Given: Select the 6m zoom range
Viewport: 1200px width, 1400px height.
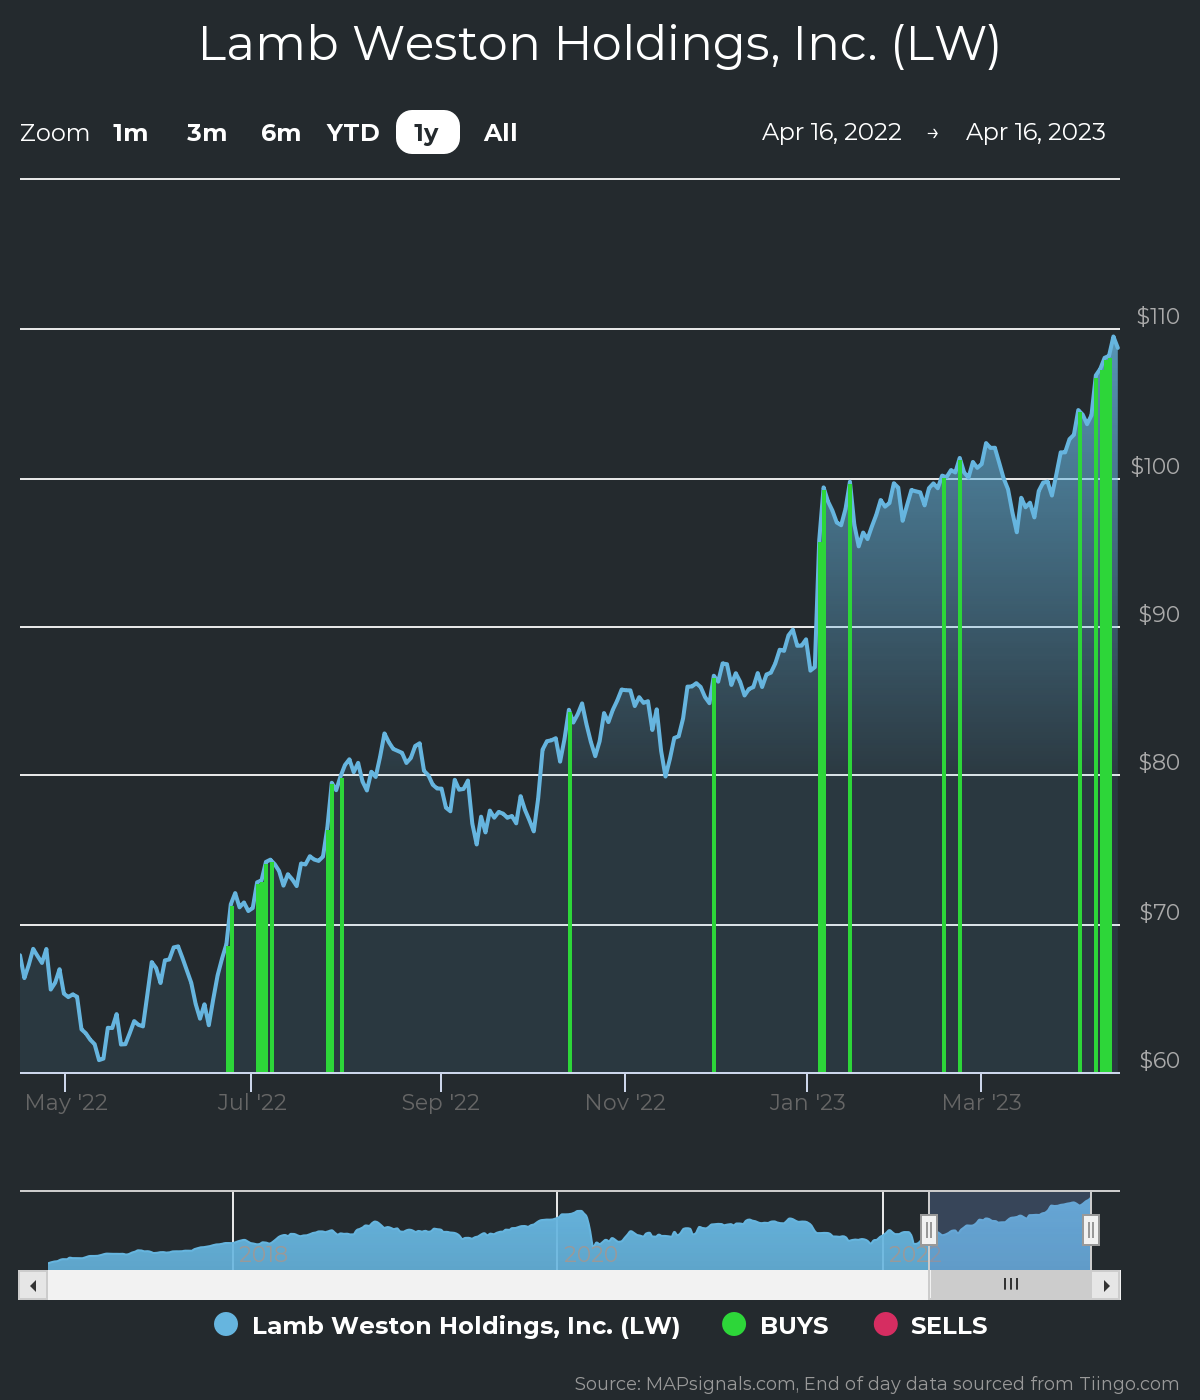Looking at the screenshot, I should (281, 132).
